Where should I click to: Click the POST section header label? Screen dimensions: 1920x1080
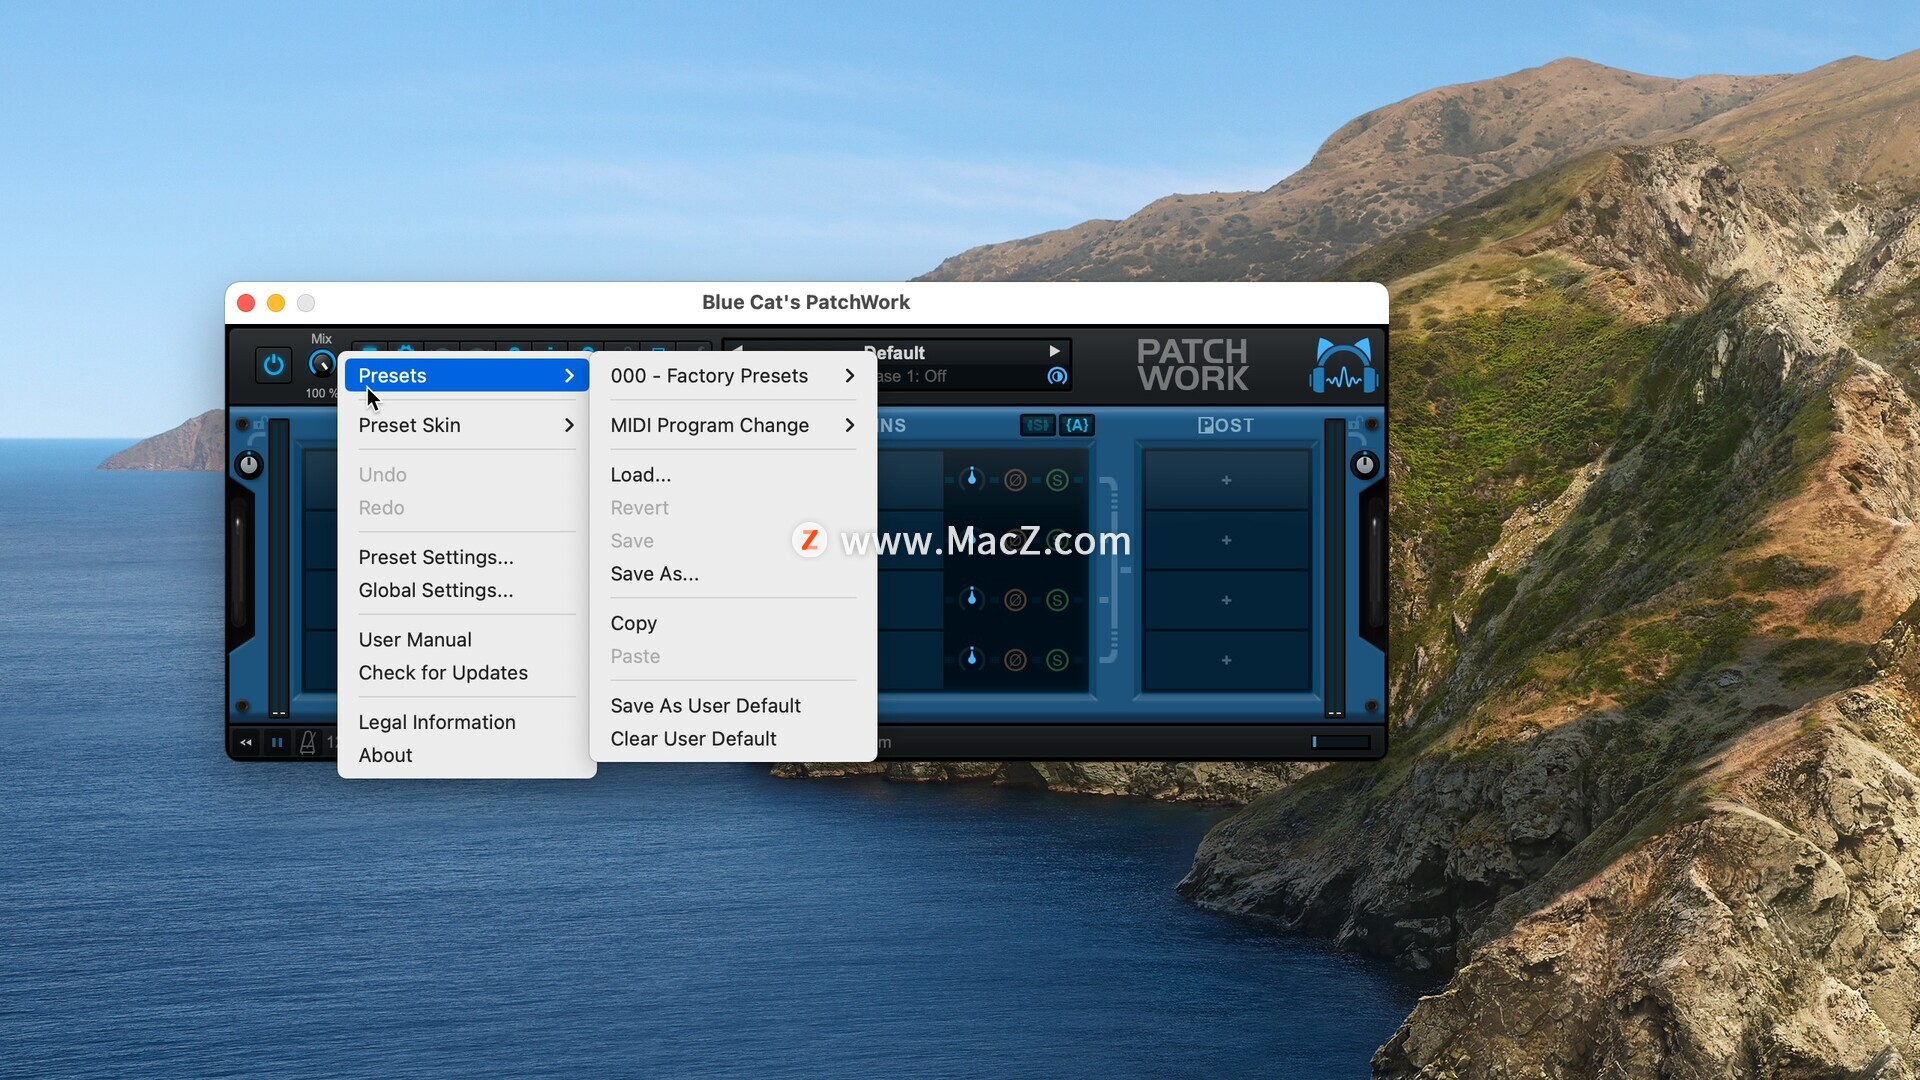(1226, 425)
